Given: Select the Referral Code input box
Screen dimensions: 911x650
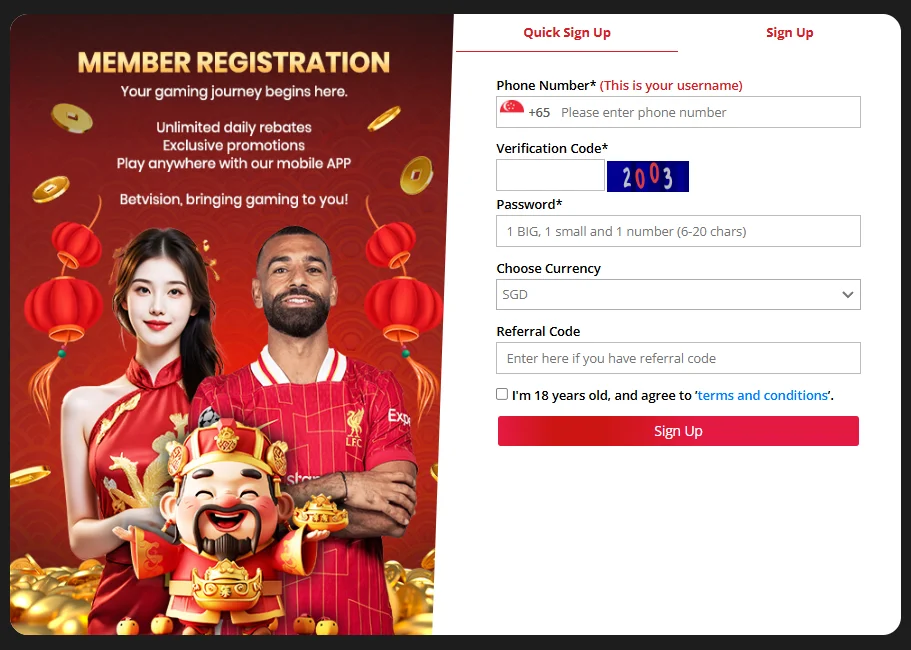Looking at the screenshot, I should click(678, 358).
